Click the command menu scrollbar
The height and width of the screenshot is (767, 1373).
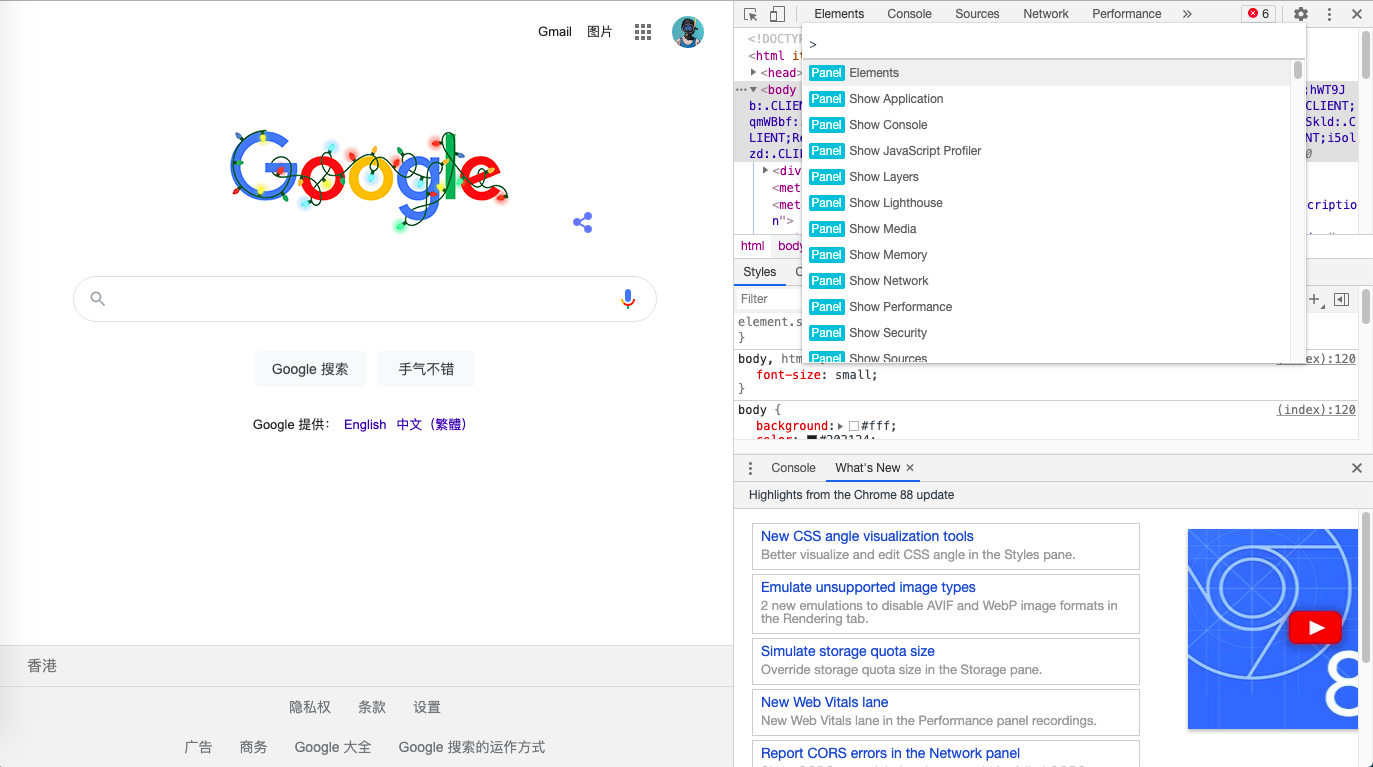coord(1298,70)
